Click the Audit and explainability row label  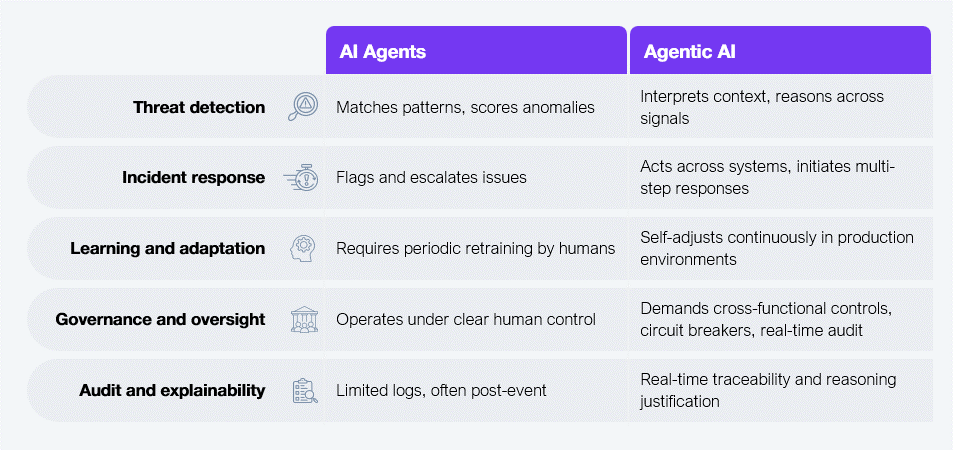point(173,390)
